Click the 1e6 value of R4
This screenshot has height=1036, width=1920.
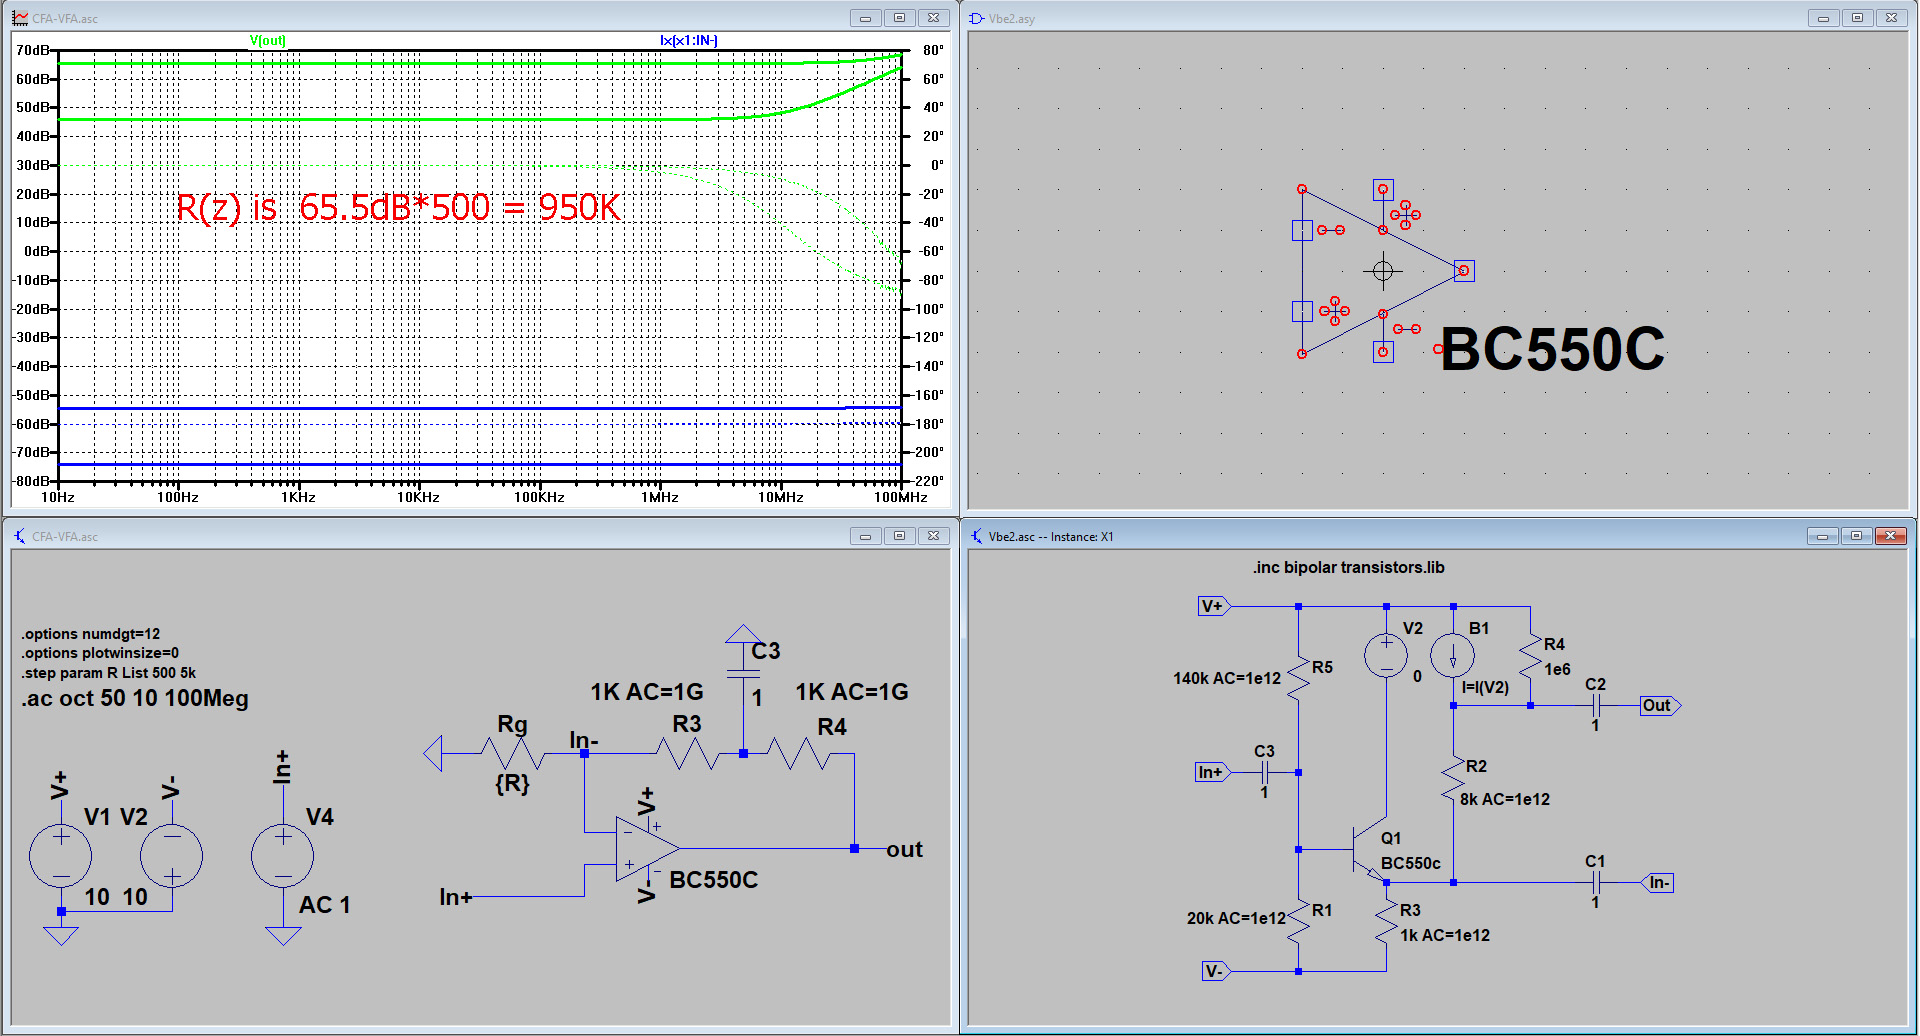click(x=1557, y=669)
